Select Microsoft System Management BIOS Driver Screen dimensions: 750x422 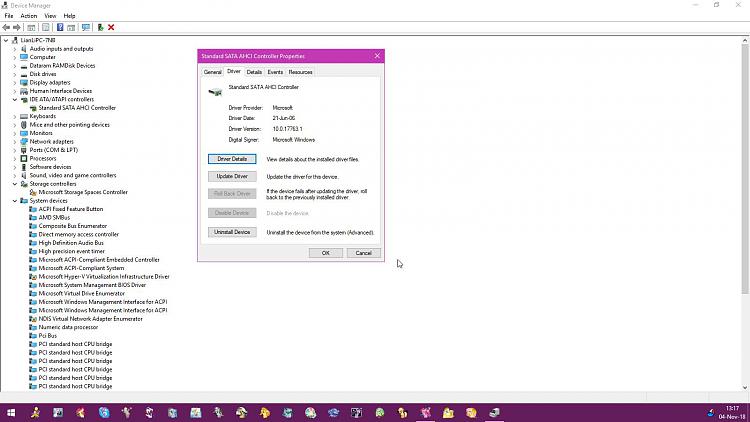point(92,285)
